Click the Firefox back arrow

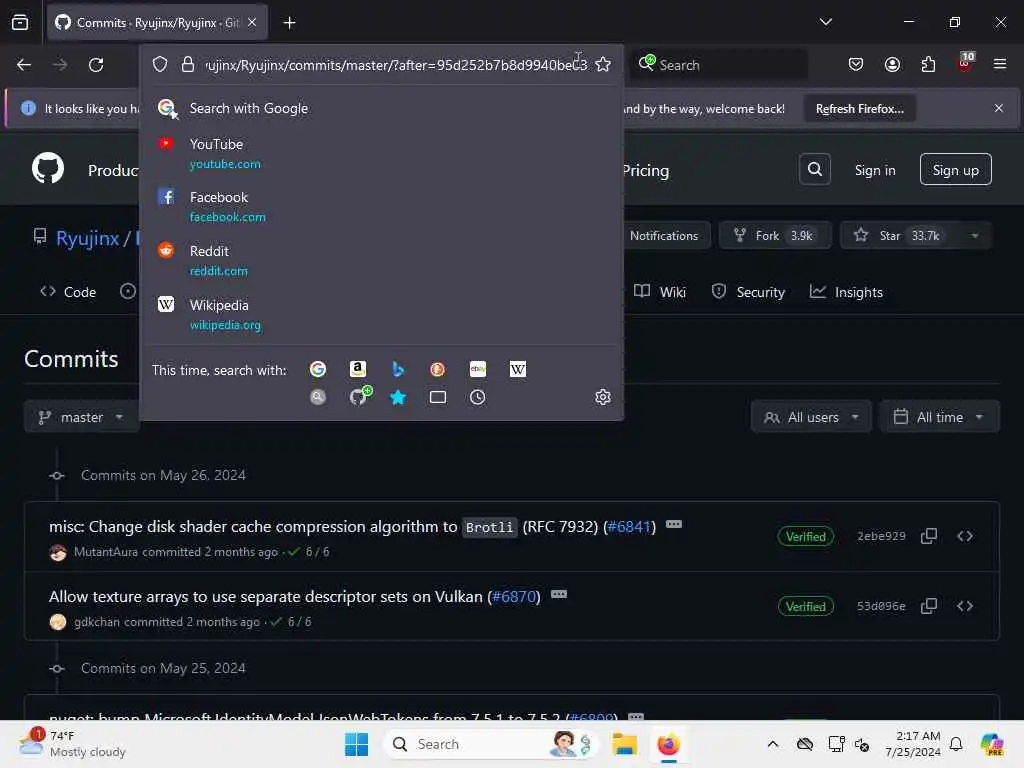click(24, 65)
